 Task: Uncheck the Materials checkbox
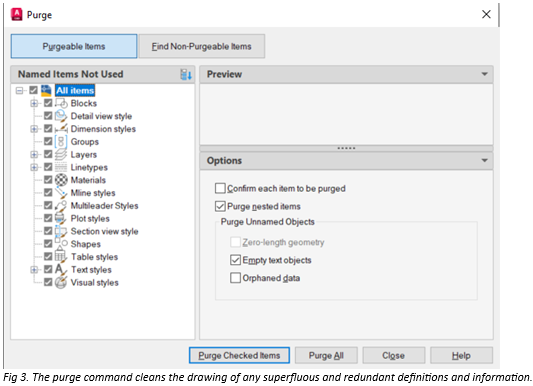(48, 180)
